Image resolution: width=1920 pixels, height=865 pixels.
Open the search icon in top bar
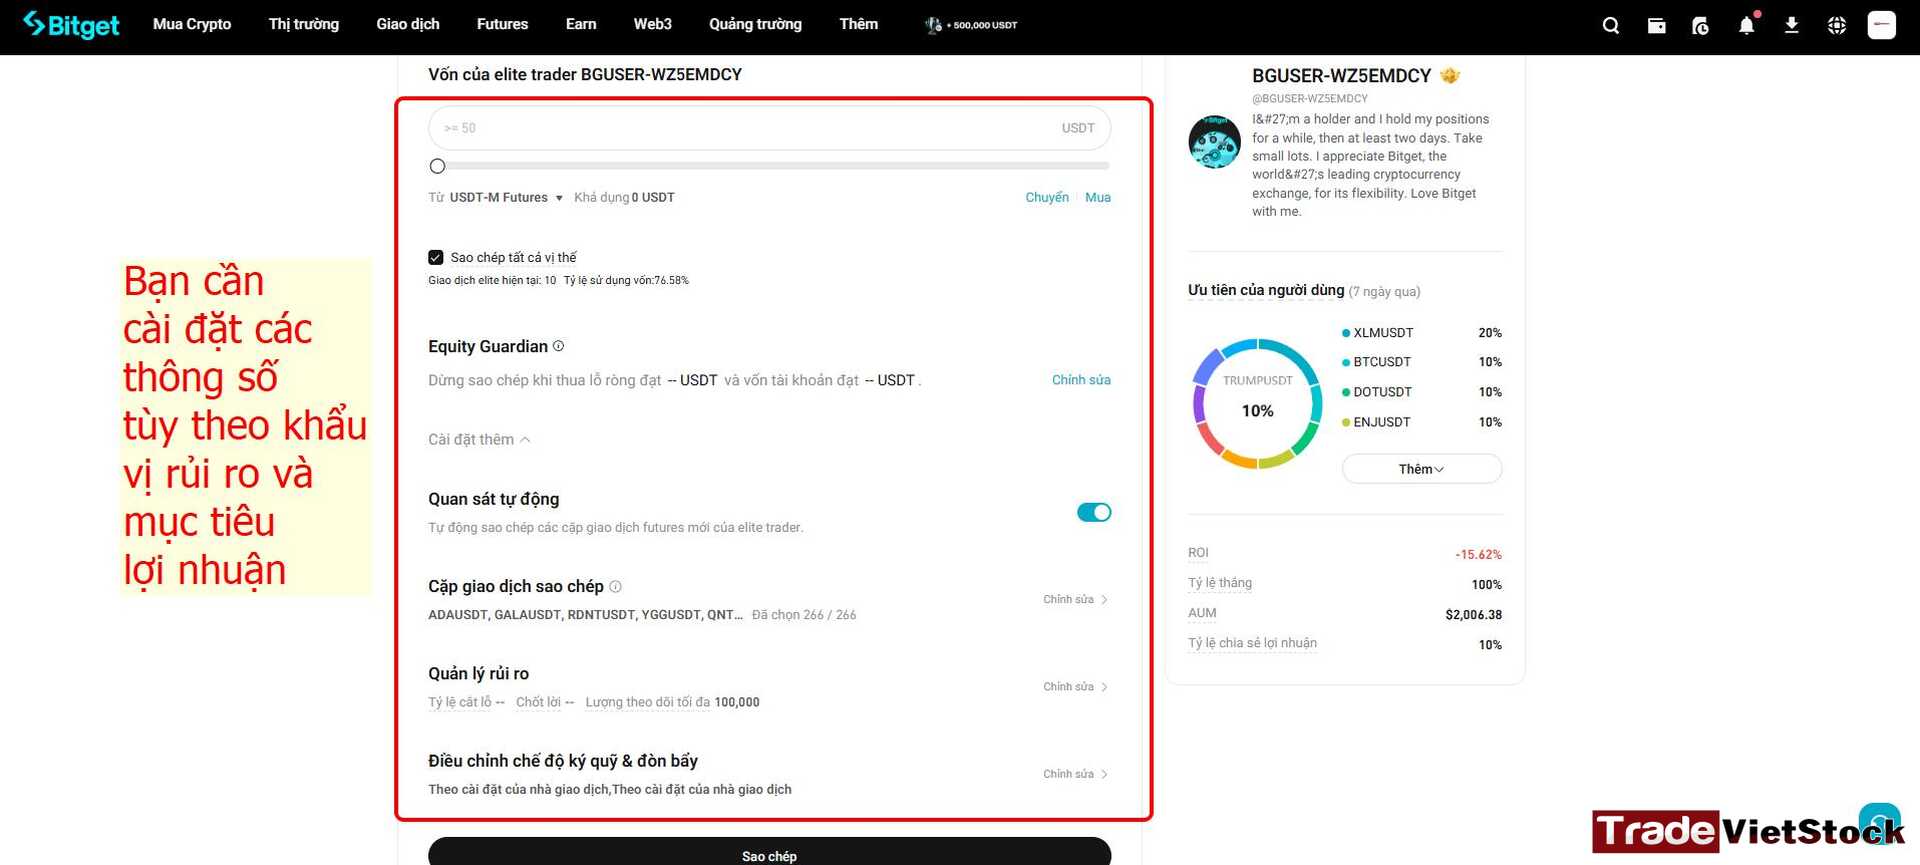click(x=1610, y=26)
